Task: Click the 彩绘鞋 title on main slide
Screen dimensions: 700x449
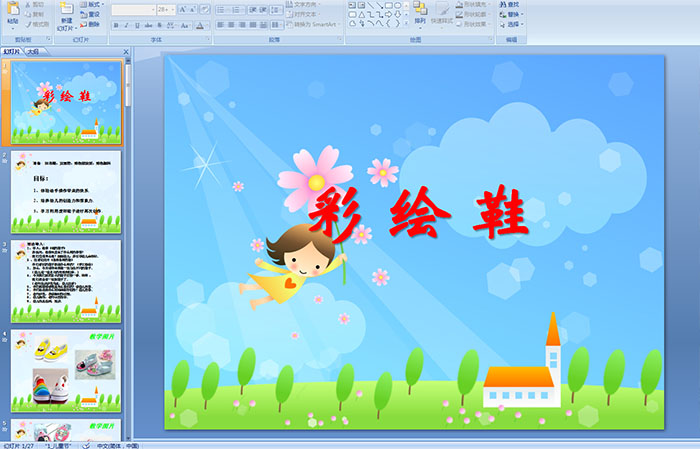Action: [418, 213]
